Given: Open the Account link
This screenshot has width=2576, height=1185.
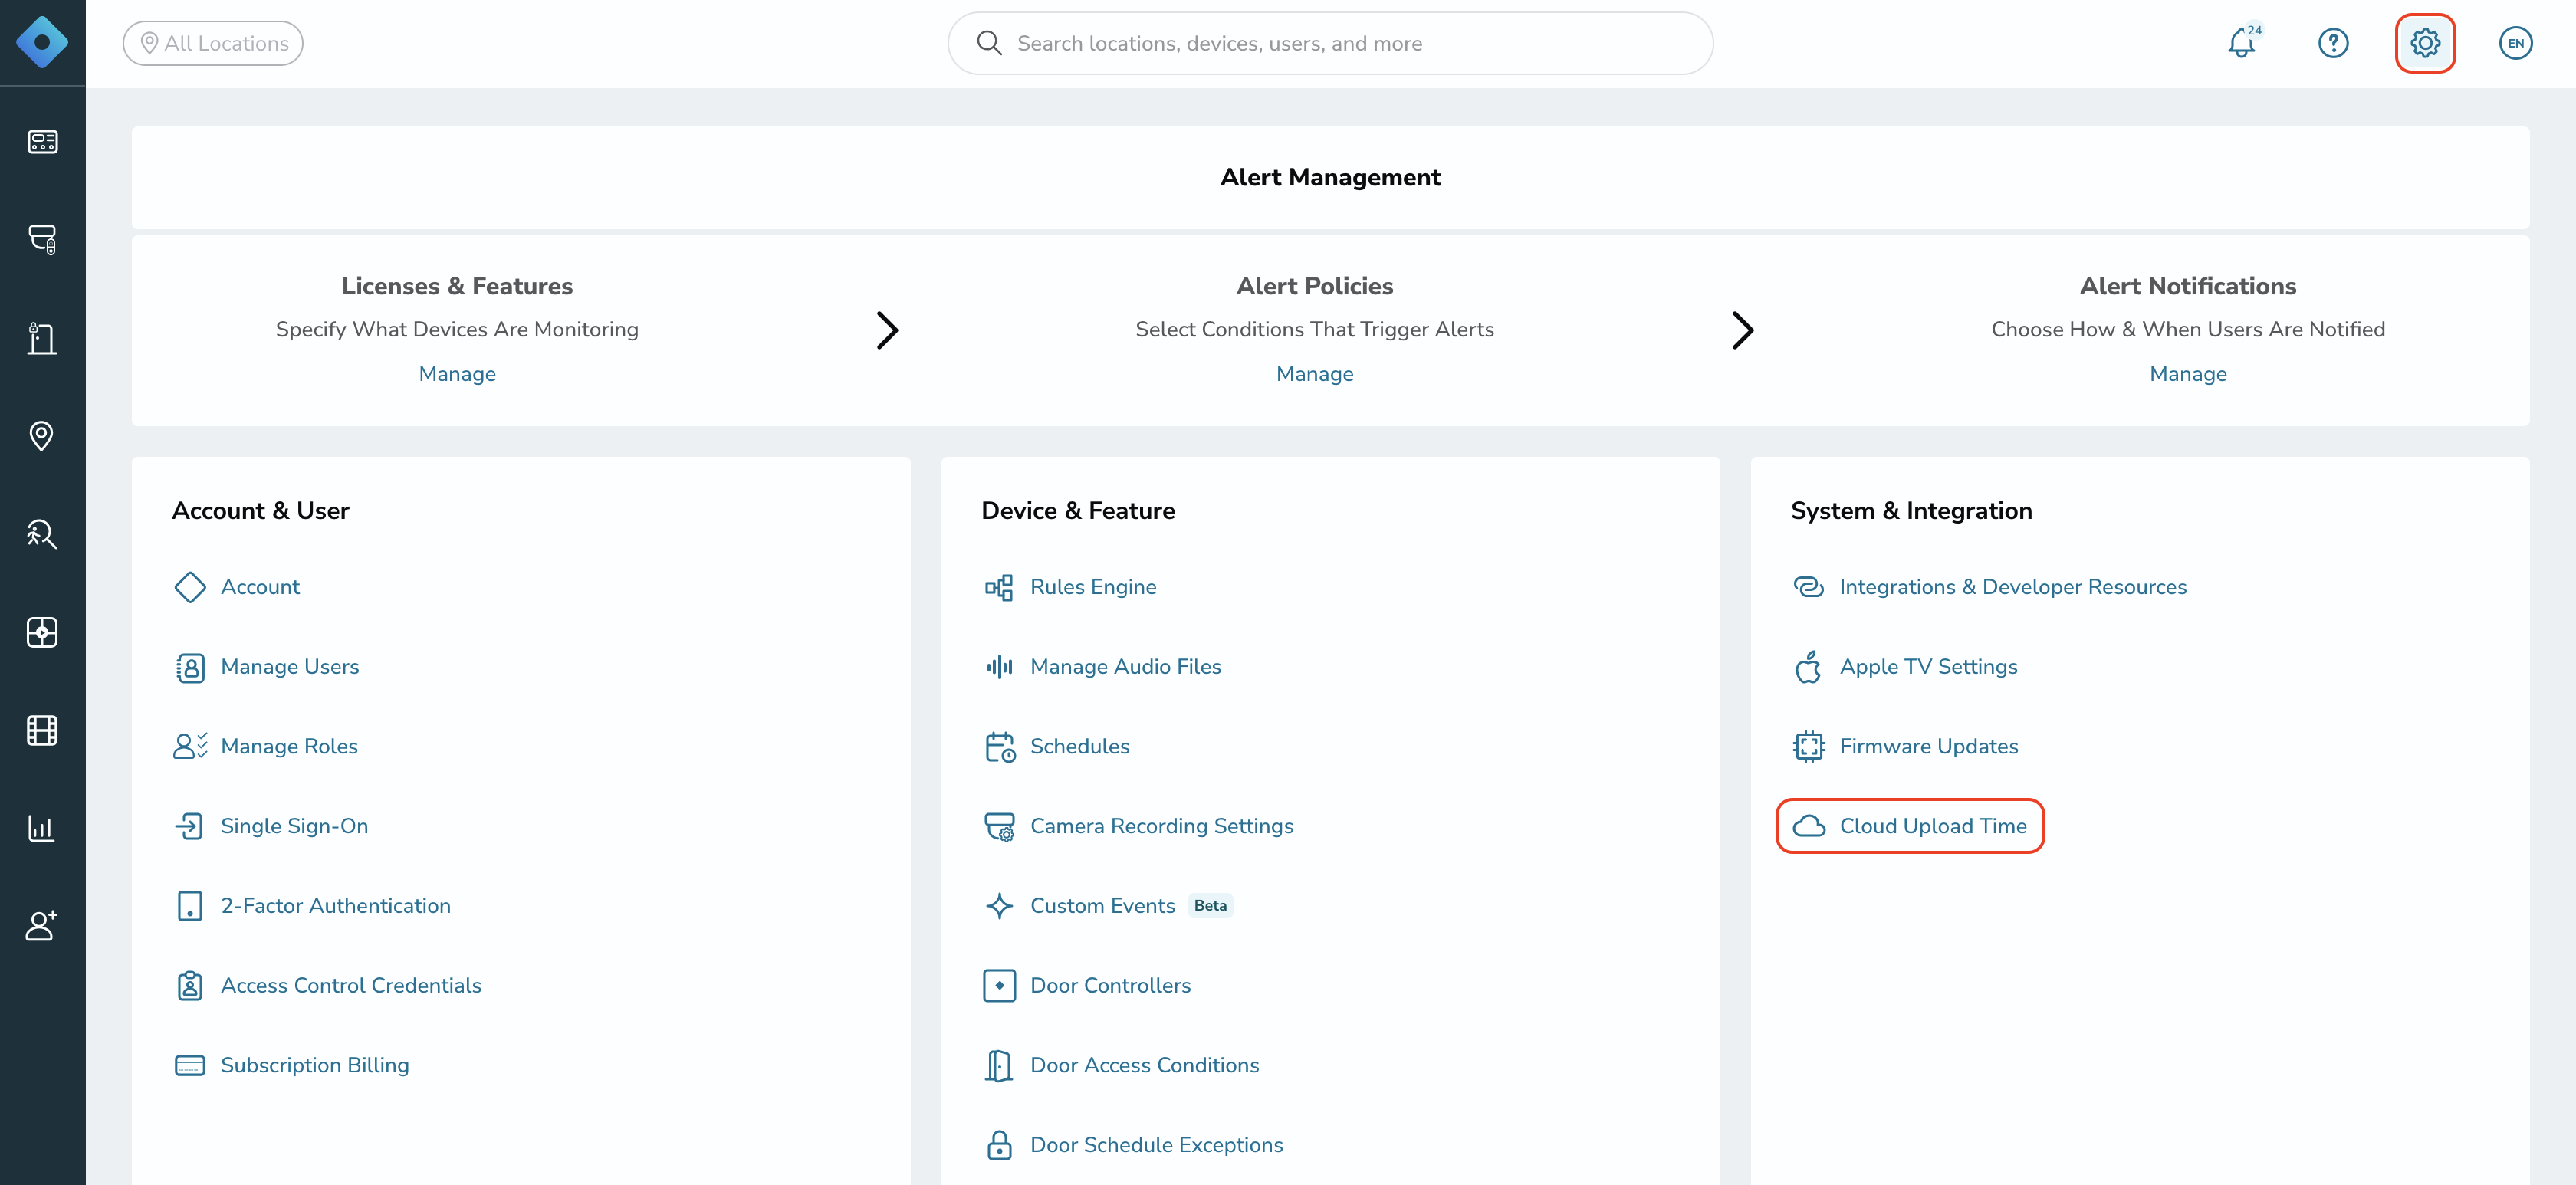Looking at the screenshot, I should click(x=260, y=587).
